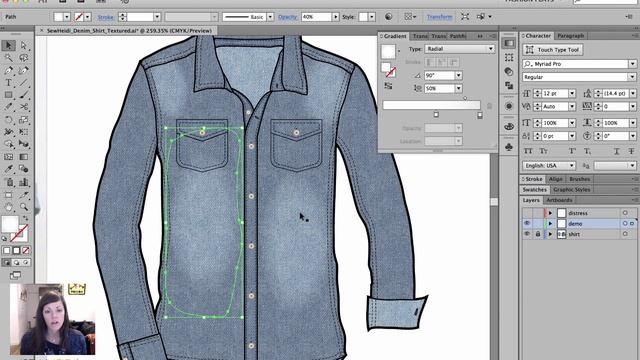Swap fill and stroke arrows icon
The width and height of the screenshot is (640, 360).
click(x=25, y=218)
